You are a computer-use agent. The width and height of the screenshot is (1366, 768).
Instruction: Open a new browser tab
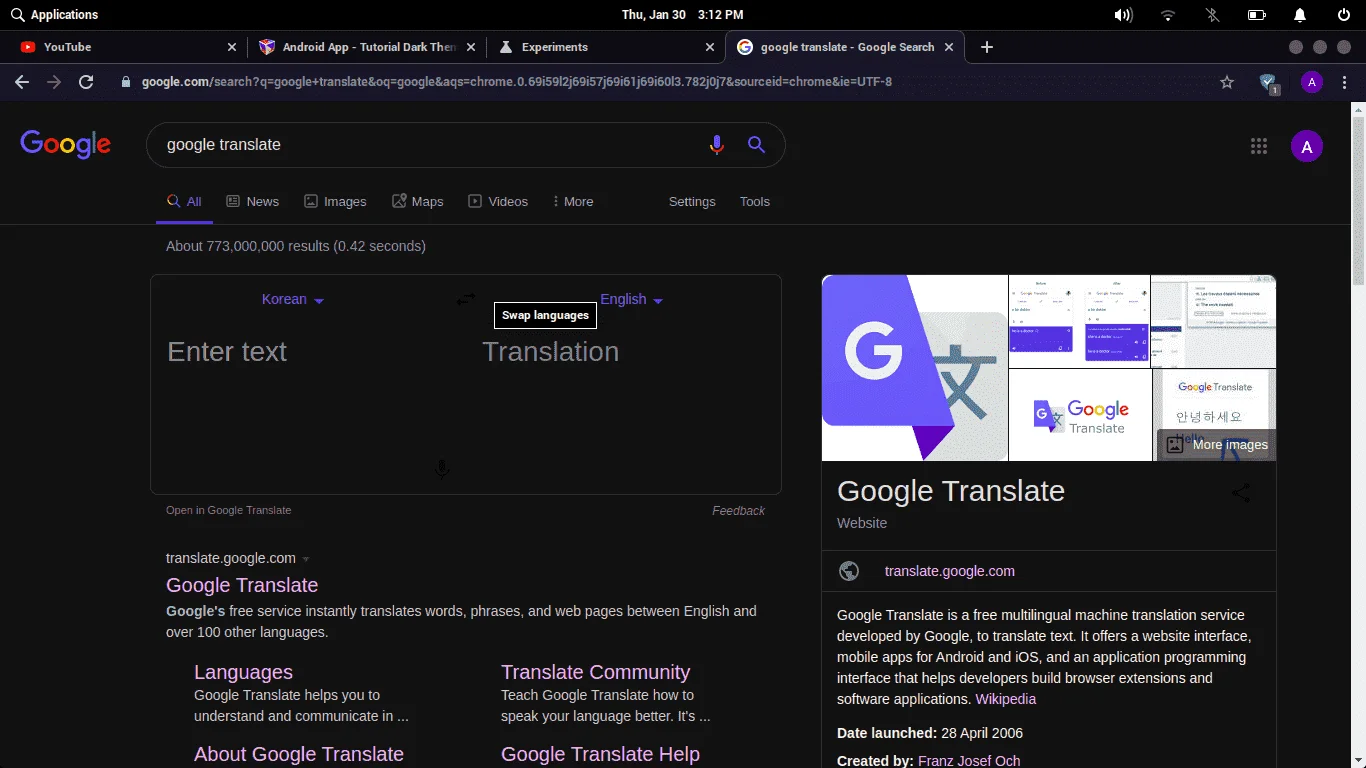coord(987,47)
